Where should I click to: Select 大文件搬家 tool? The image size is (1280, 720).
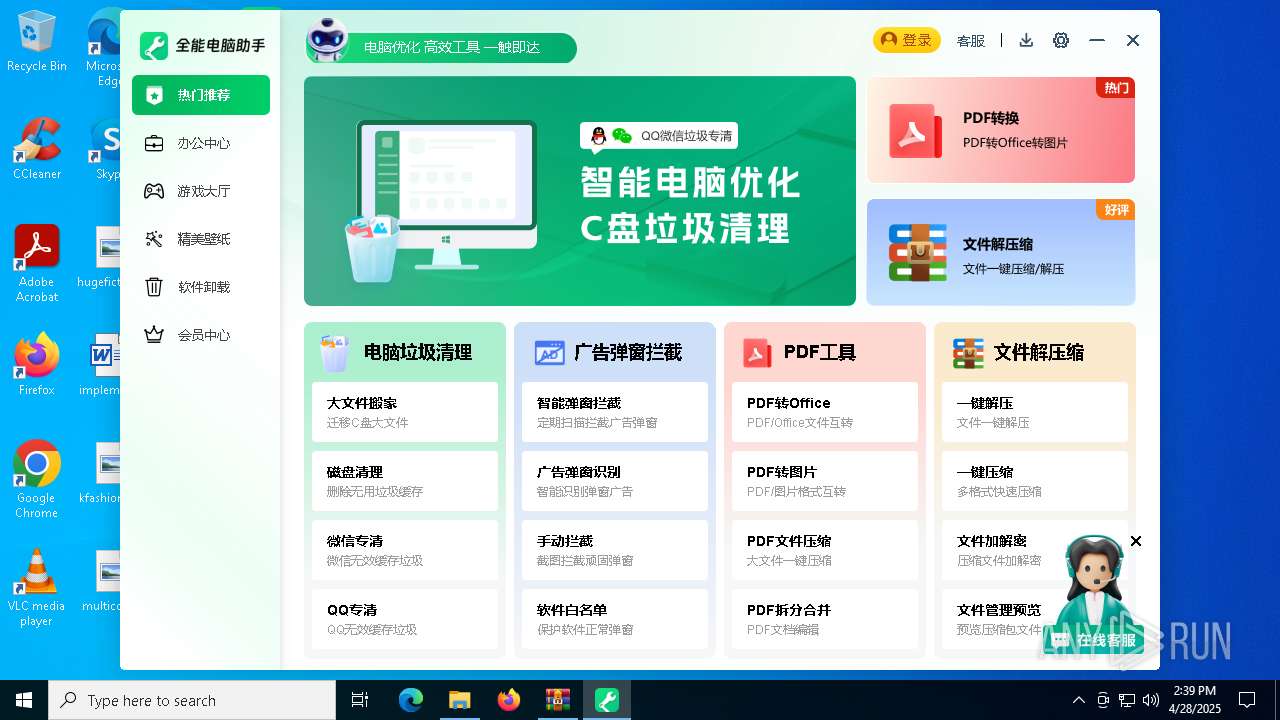[405, 412]
